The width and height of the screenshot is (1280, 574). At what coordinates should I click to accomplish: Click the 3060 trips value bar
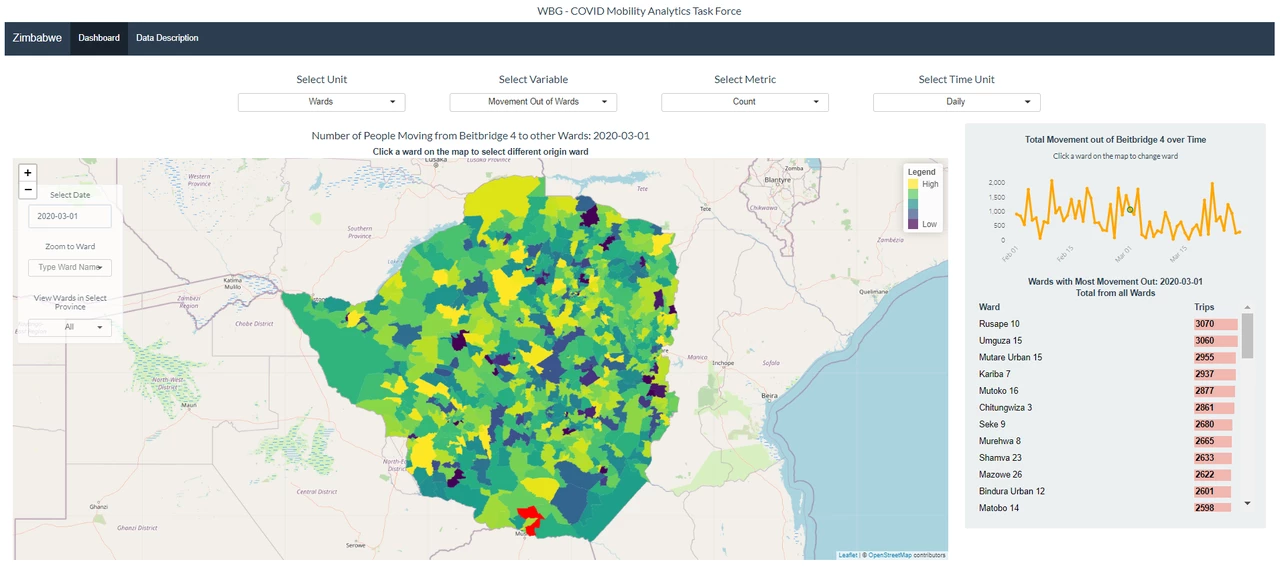pos(1216,341)
